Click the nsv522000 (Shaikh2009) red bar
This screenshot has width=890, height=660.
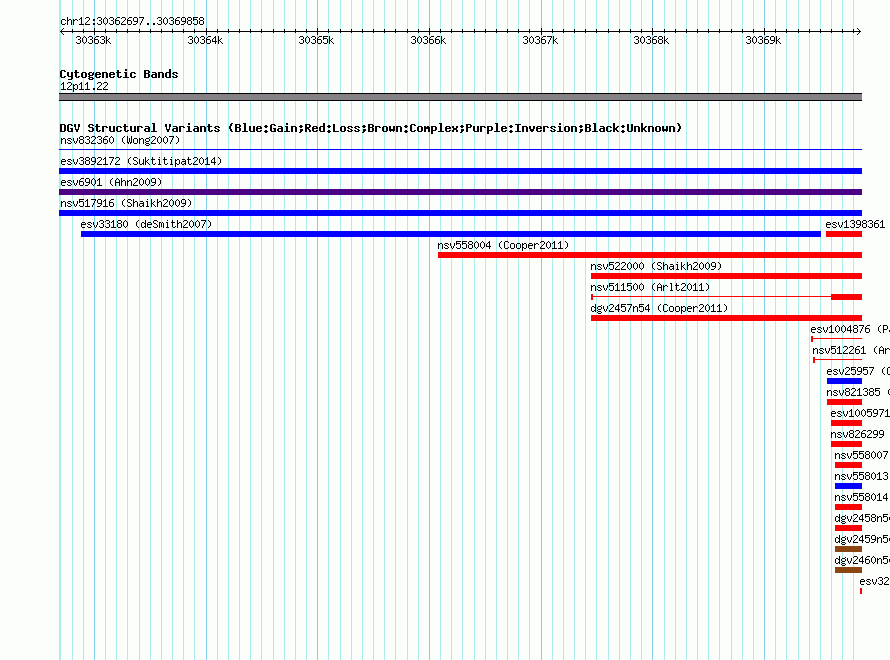[x=727, y=276]
